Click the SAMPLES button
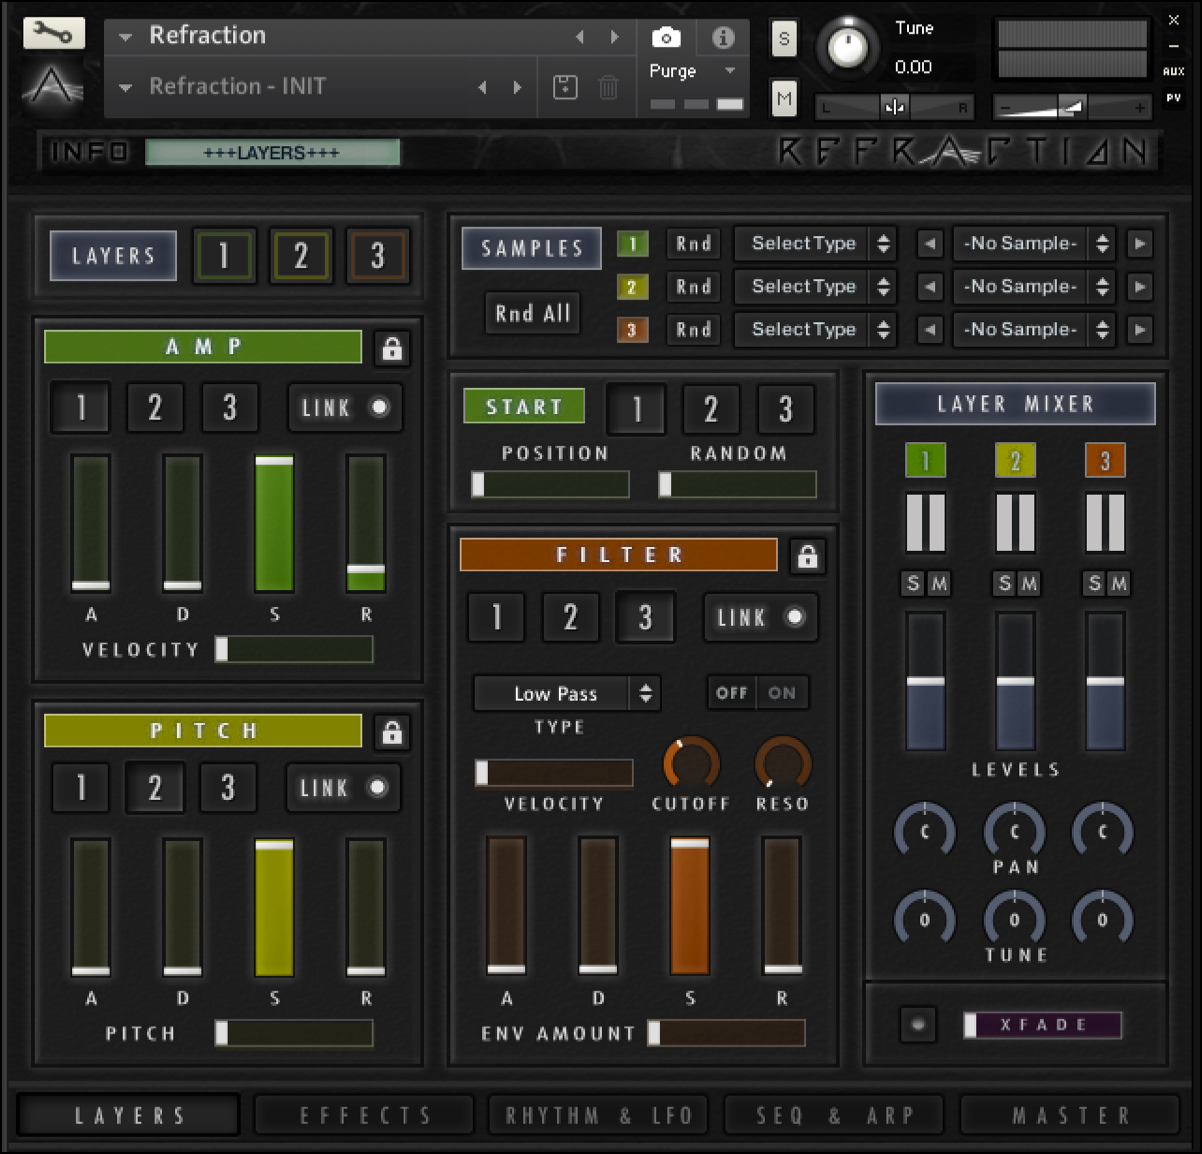 (x=531, y=248)
